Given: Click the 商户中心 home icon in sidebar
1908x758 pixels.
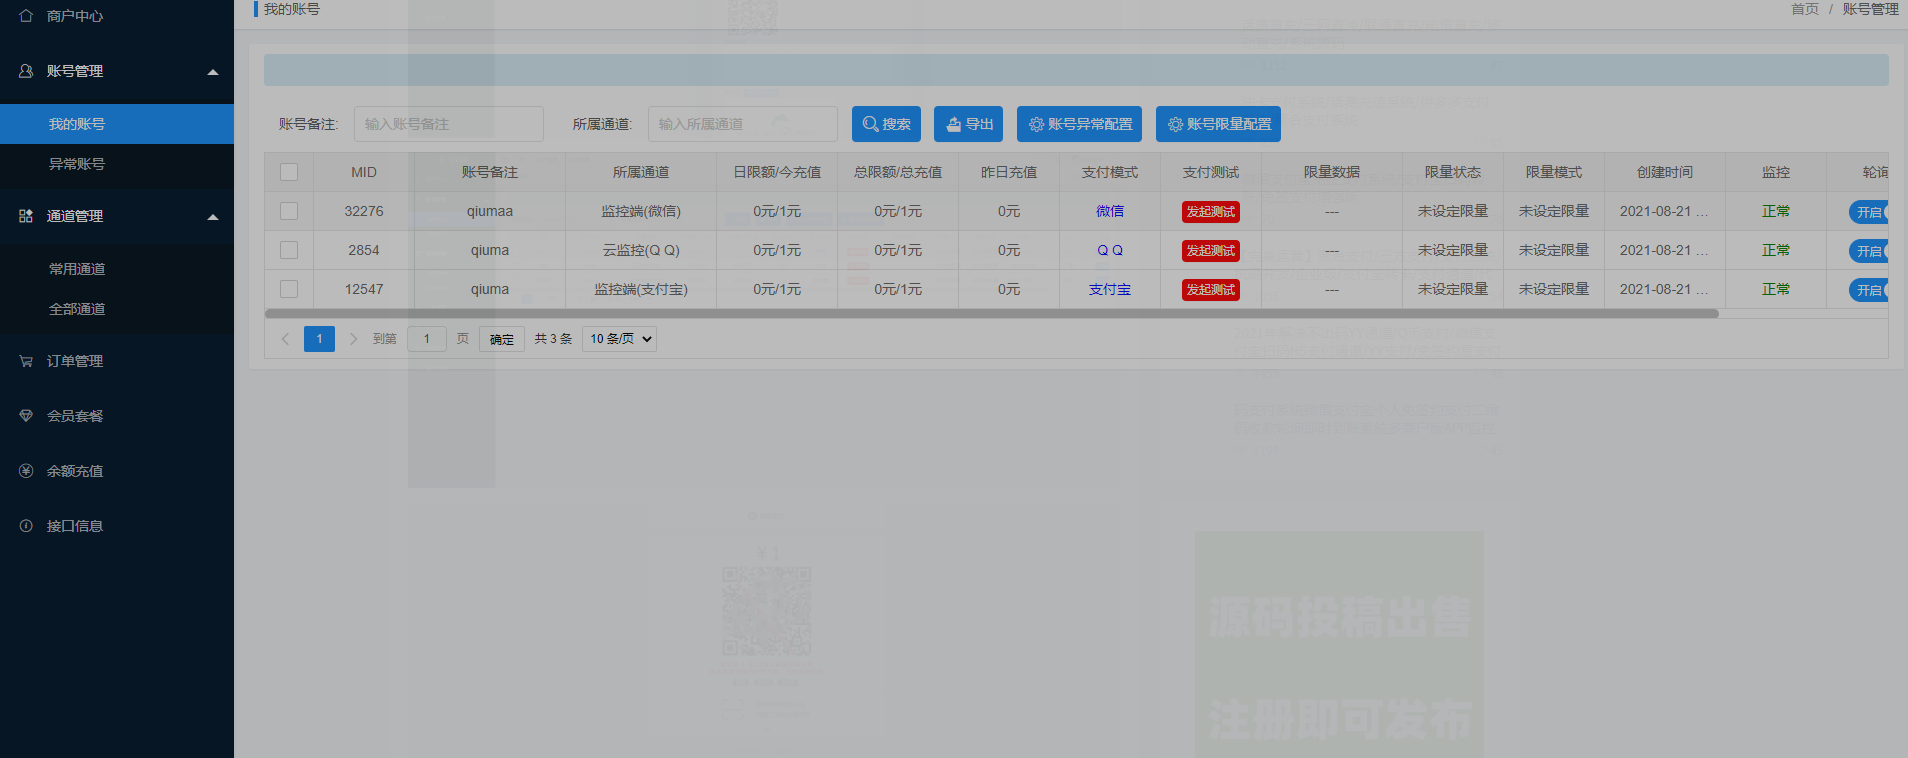Looking at the screenshot, I should [26, 16].
